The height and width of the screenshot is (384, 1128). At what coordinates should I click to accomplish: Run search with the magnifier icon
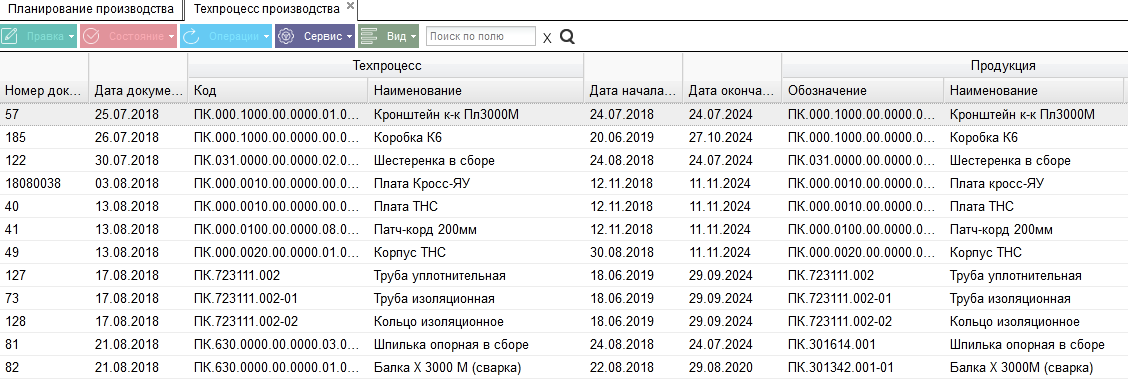coord(567,37)
